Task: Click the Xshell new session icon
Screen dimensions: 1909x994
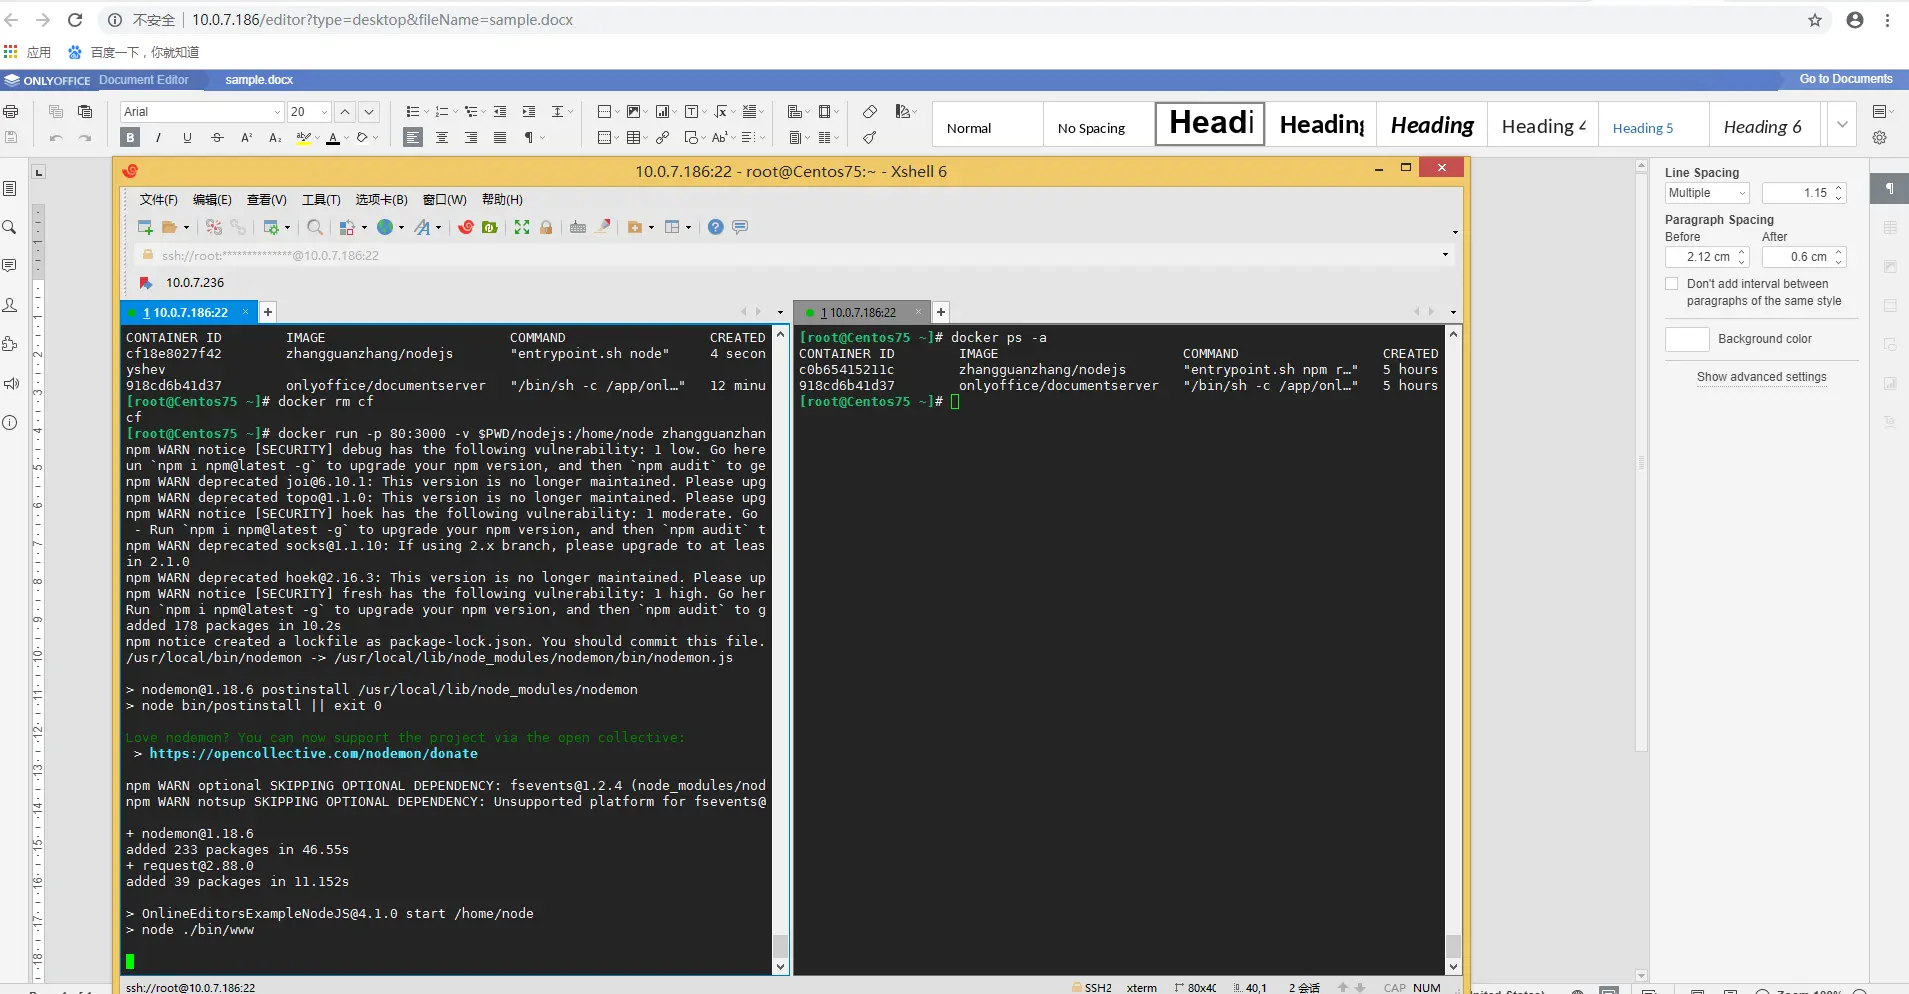Action: point(145,228)
